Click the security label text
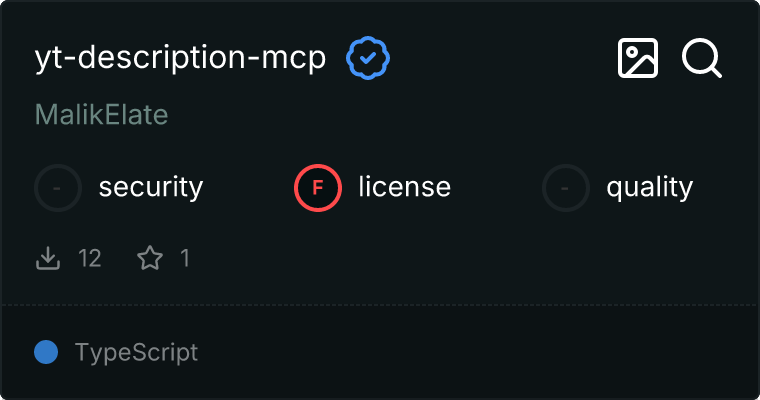The width and height of the screenshot is (760, 400). click(151, 187)
